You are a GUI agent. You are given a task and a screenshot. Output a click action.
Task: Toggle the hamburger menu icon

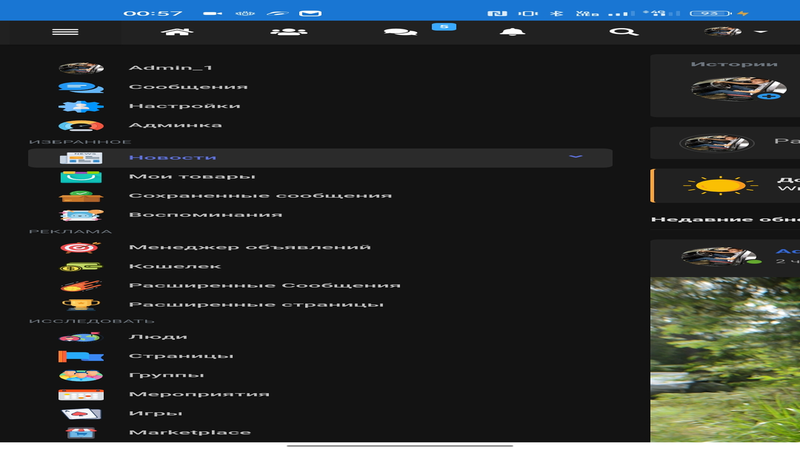pyautogui.click(x=65, y=32)
